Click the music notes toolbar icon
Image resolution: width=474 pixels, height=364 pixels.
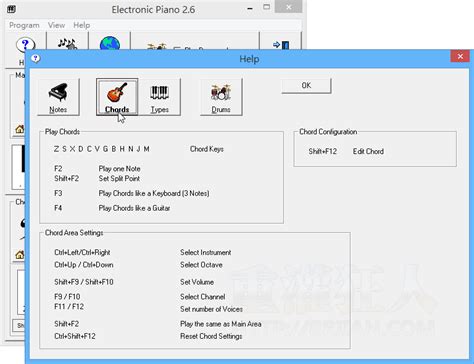point(67,43)
